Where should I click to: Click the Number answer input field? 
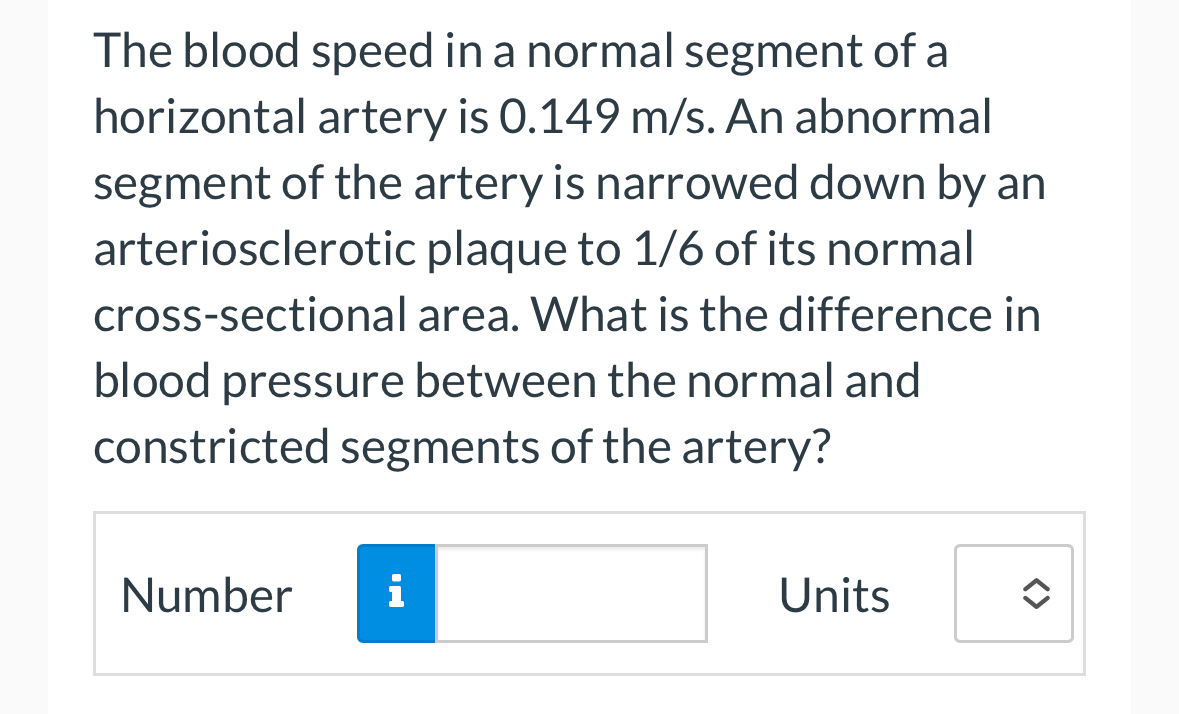(570, 593)
